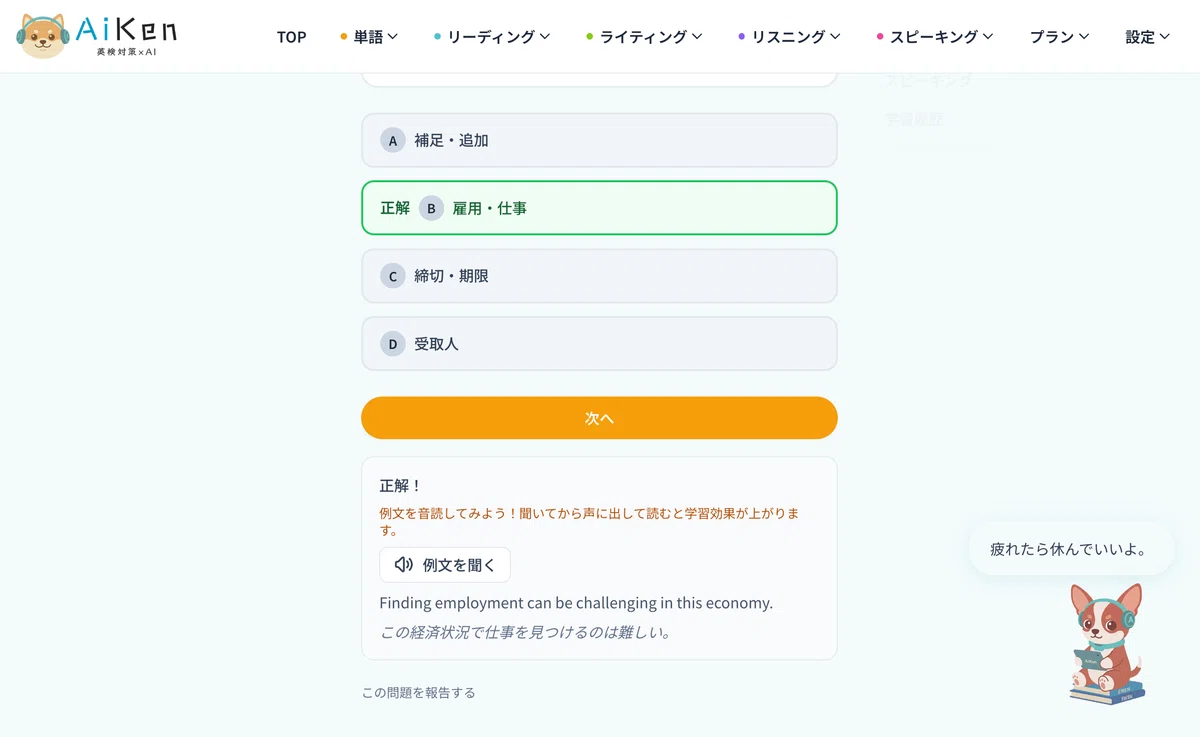Click the circled C option badge
Image resolution: width=1200 pixels, height=737 pixels.
(393, 276)
